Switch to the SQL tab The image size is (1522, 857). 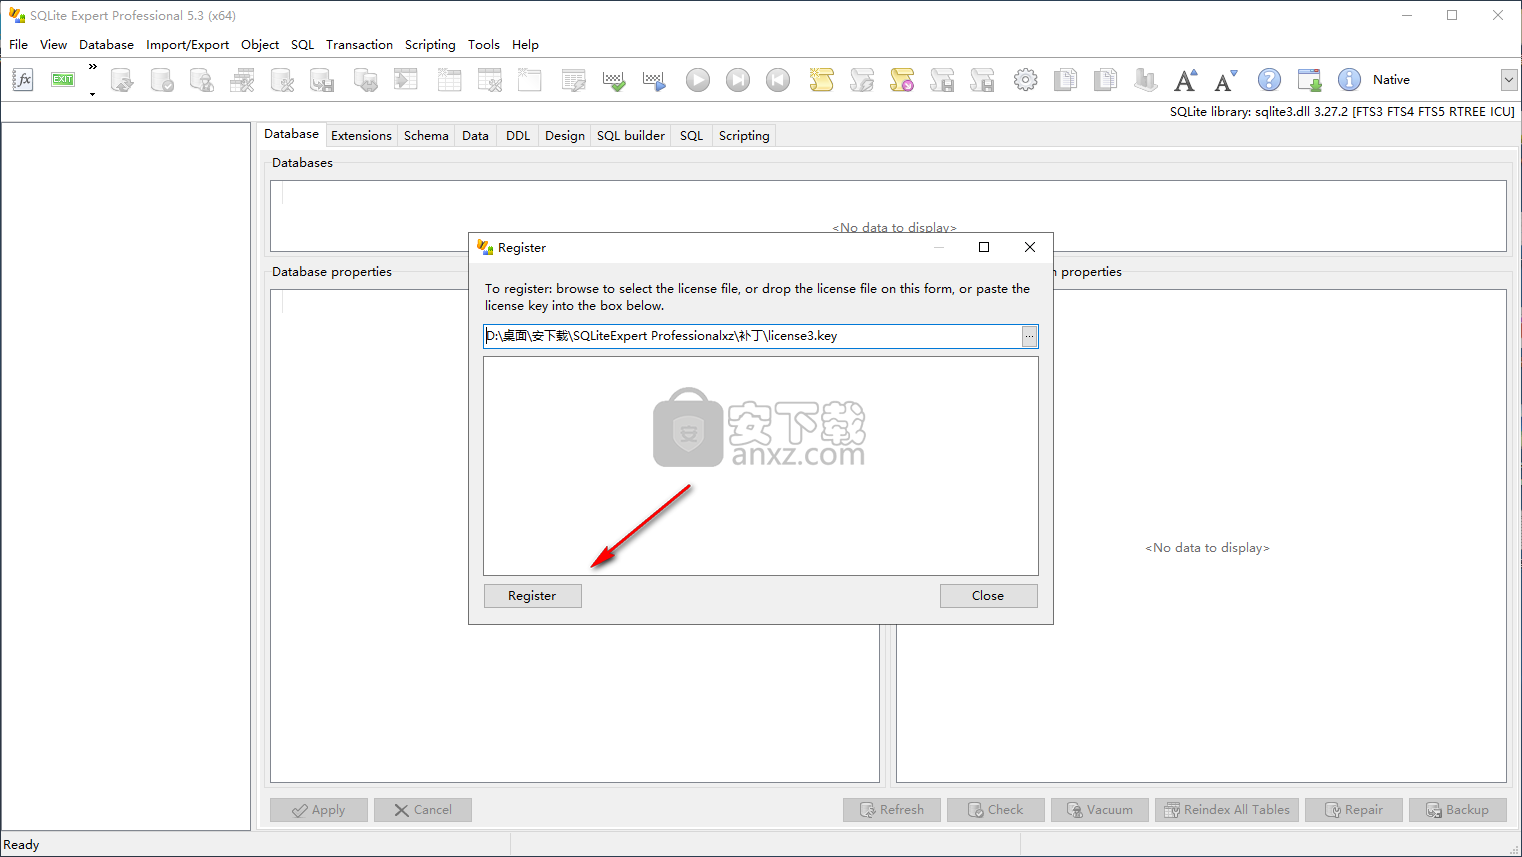pos(692,136)
